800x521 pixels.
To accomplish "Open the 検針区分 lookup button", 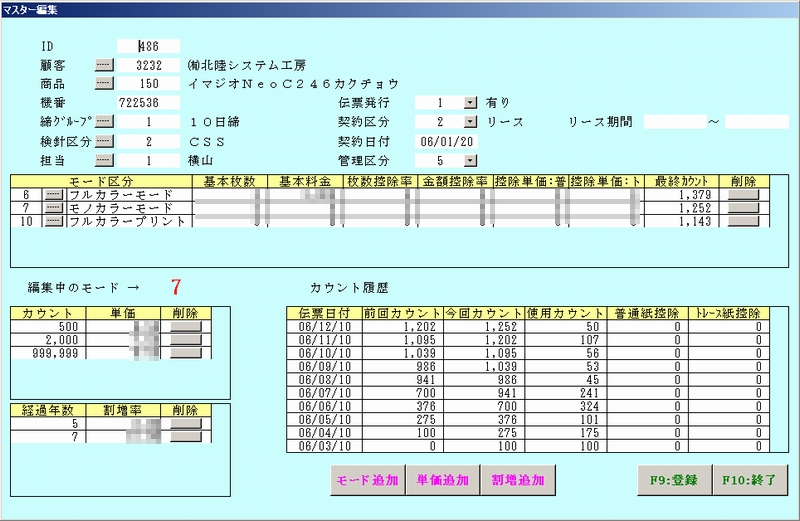I will pos(105,141).
